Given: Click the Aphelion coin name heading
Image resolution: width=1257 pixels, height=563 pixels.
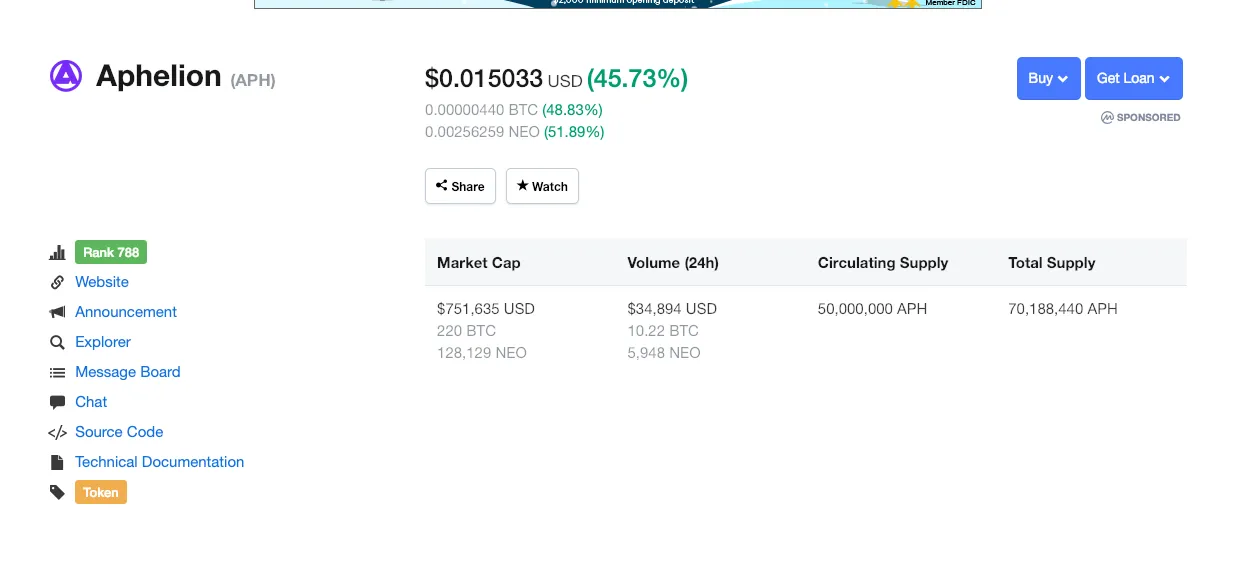Looking at the screenshot, I should pos(159,76).
